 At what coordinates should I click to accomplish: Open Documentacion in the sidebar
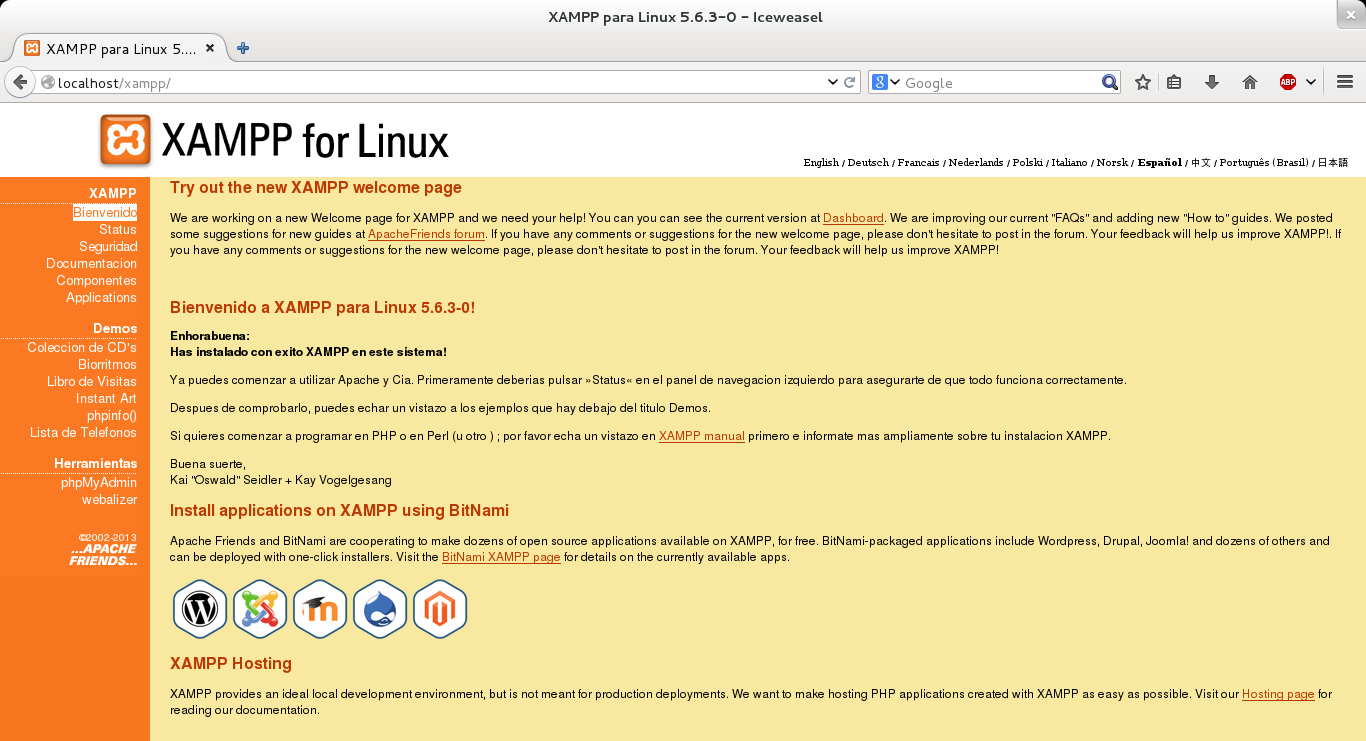point(91,264)
